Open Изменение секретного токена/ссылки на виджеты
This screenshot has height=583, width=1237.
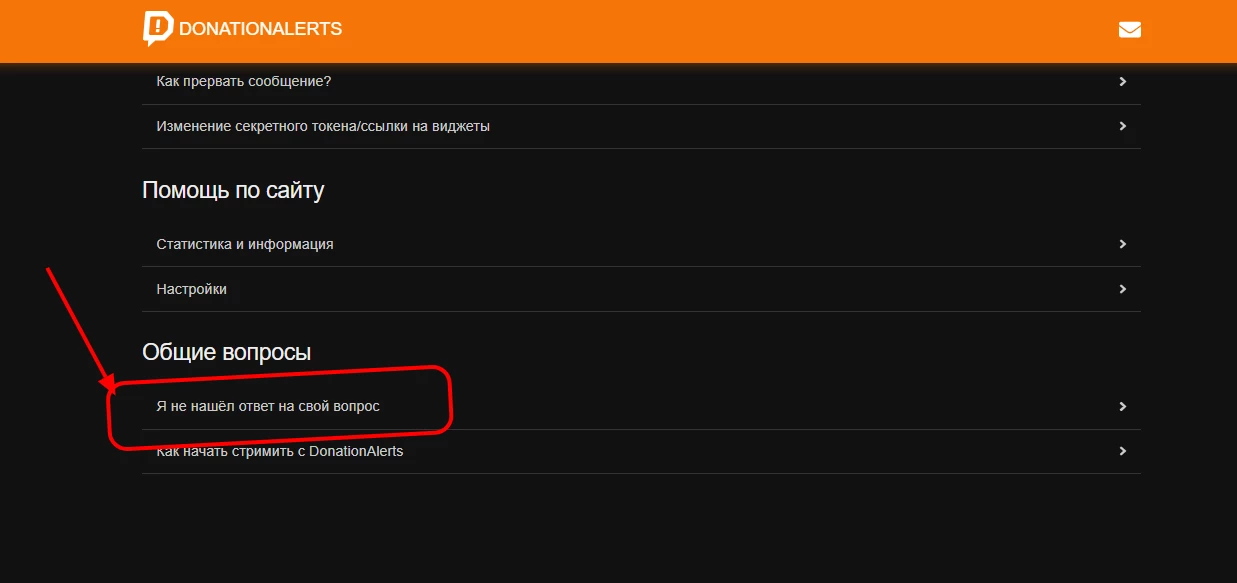pos(641,127)
